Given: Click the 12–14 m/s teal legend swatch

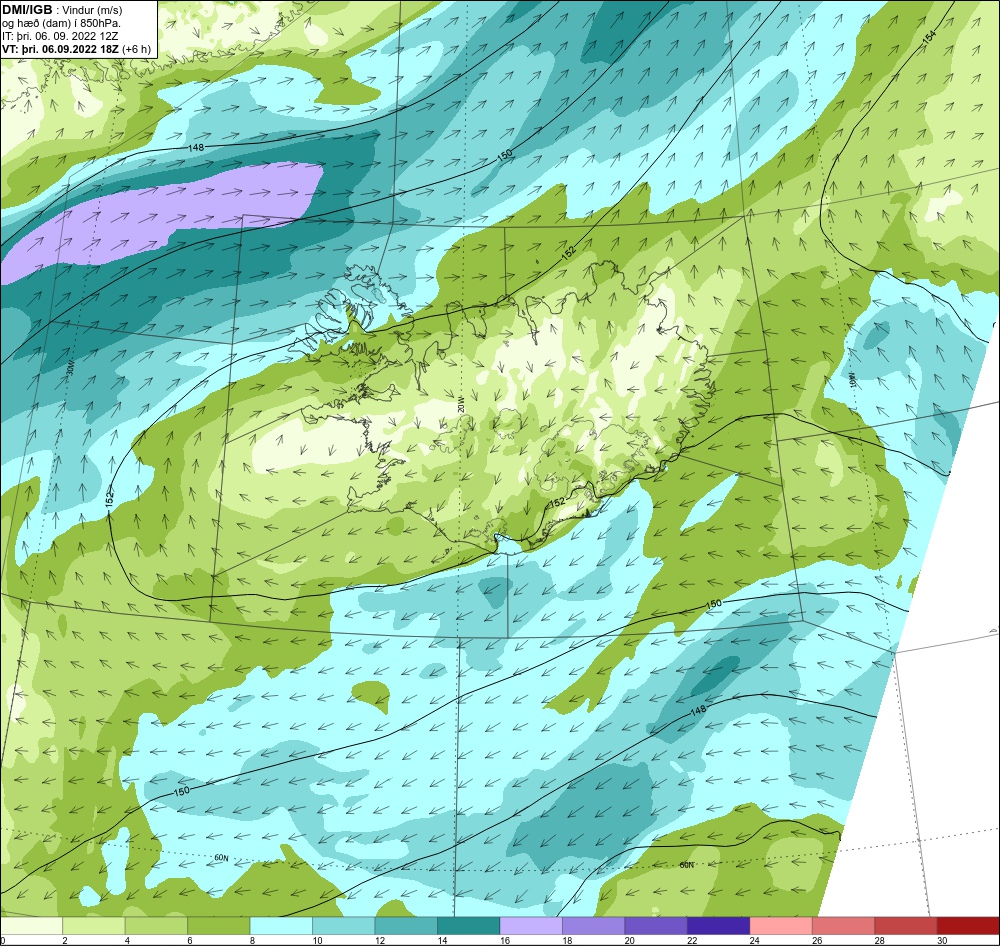Looking at the screenshot, I should 406,926.
